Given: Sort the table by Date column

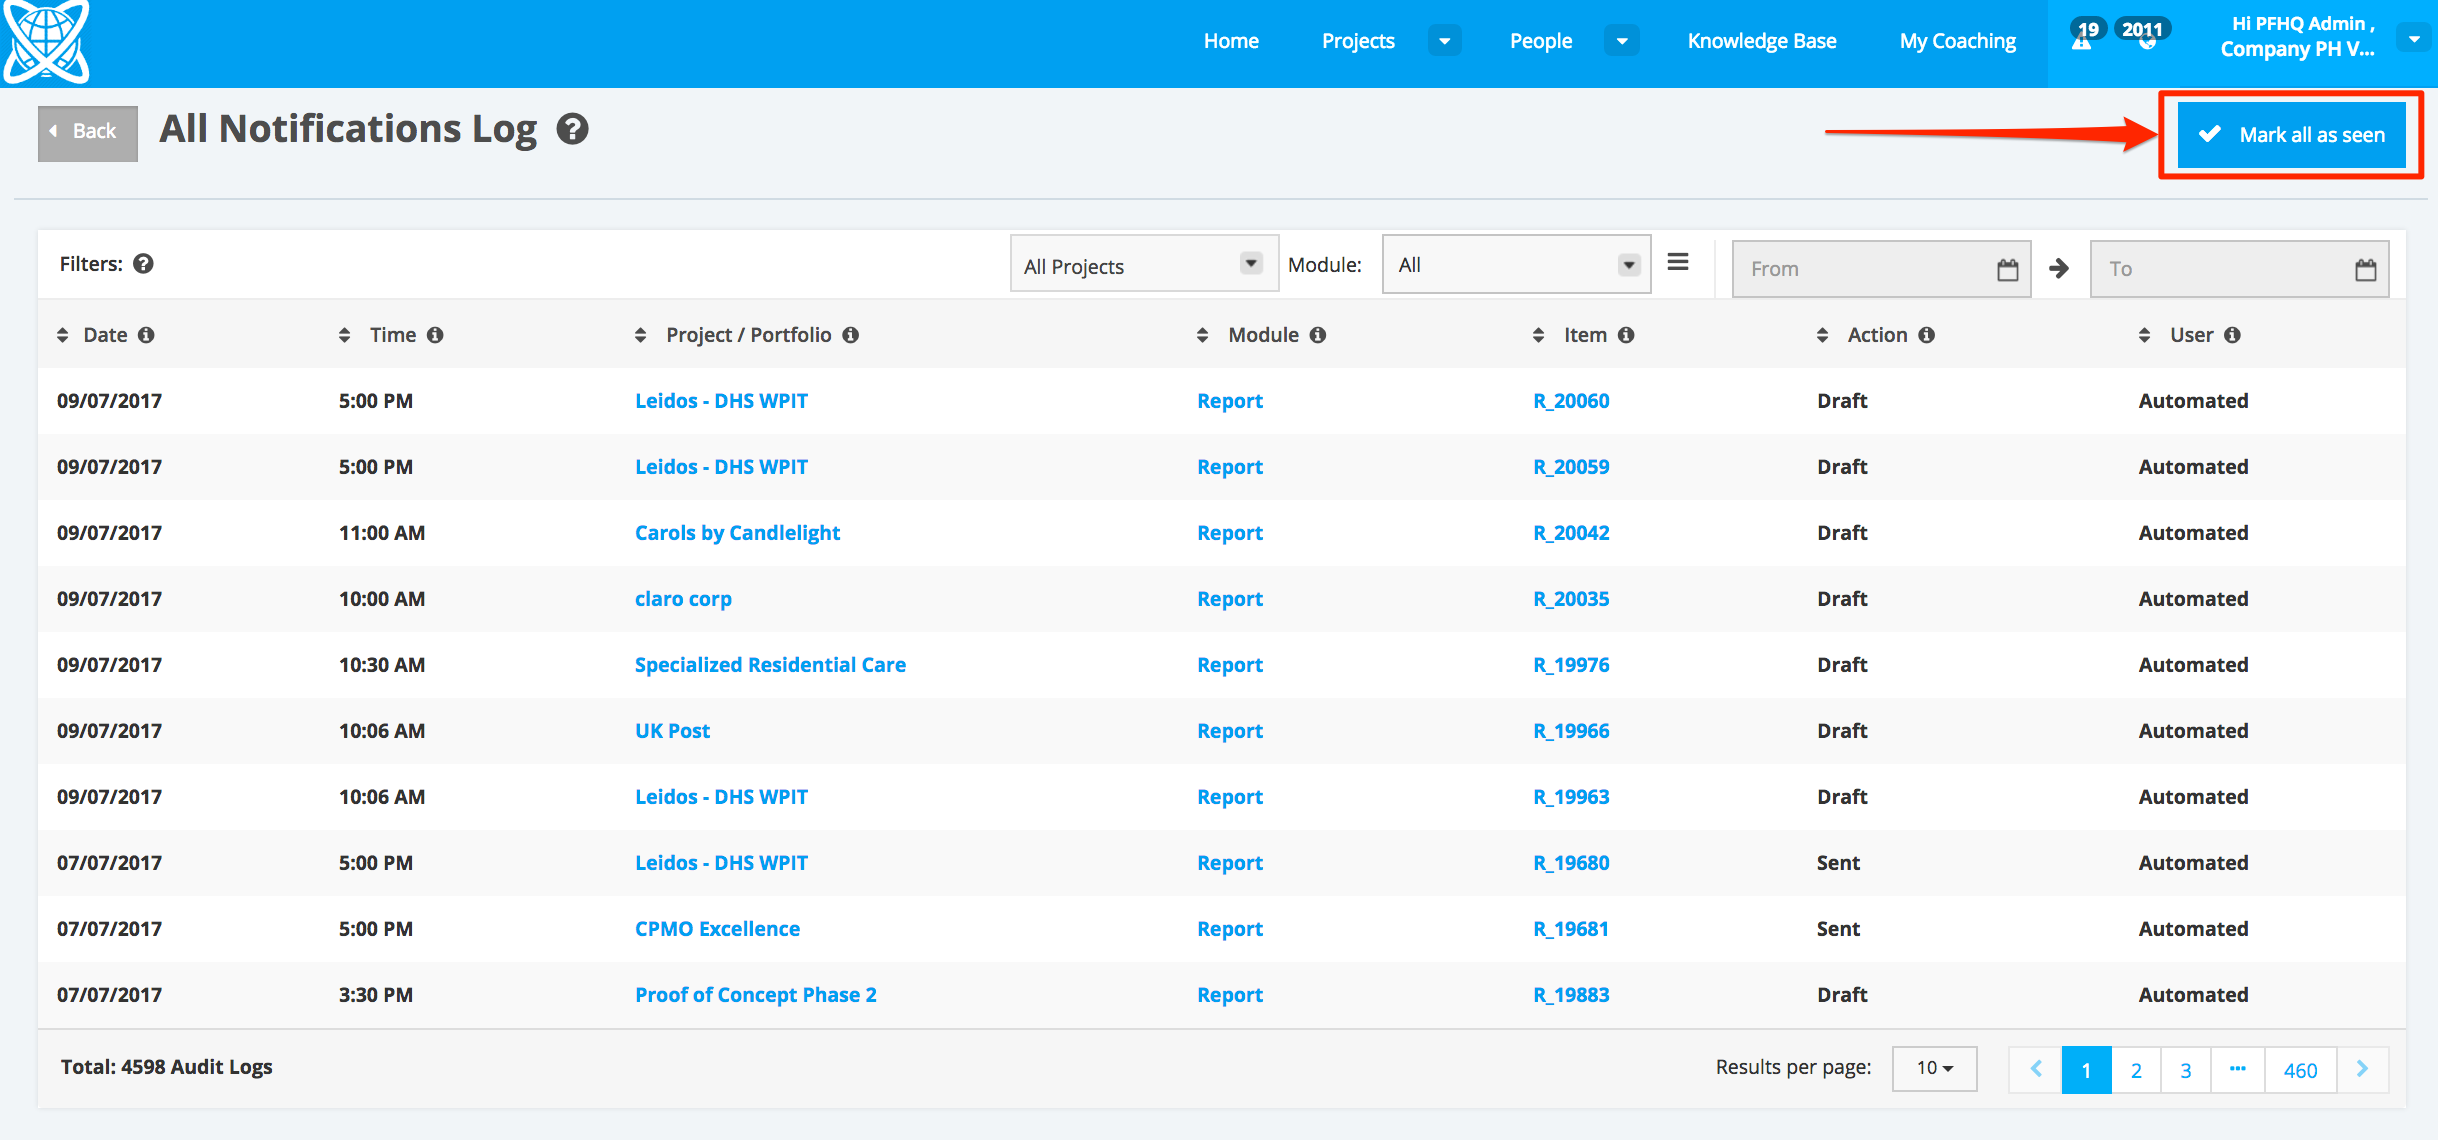Looking at the screenshot, I should 63,335.
